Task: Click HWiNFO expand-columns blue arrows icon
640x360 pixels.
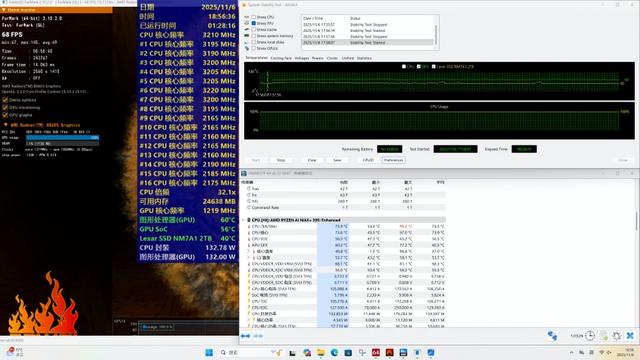Action: [245, 336]
